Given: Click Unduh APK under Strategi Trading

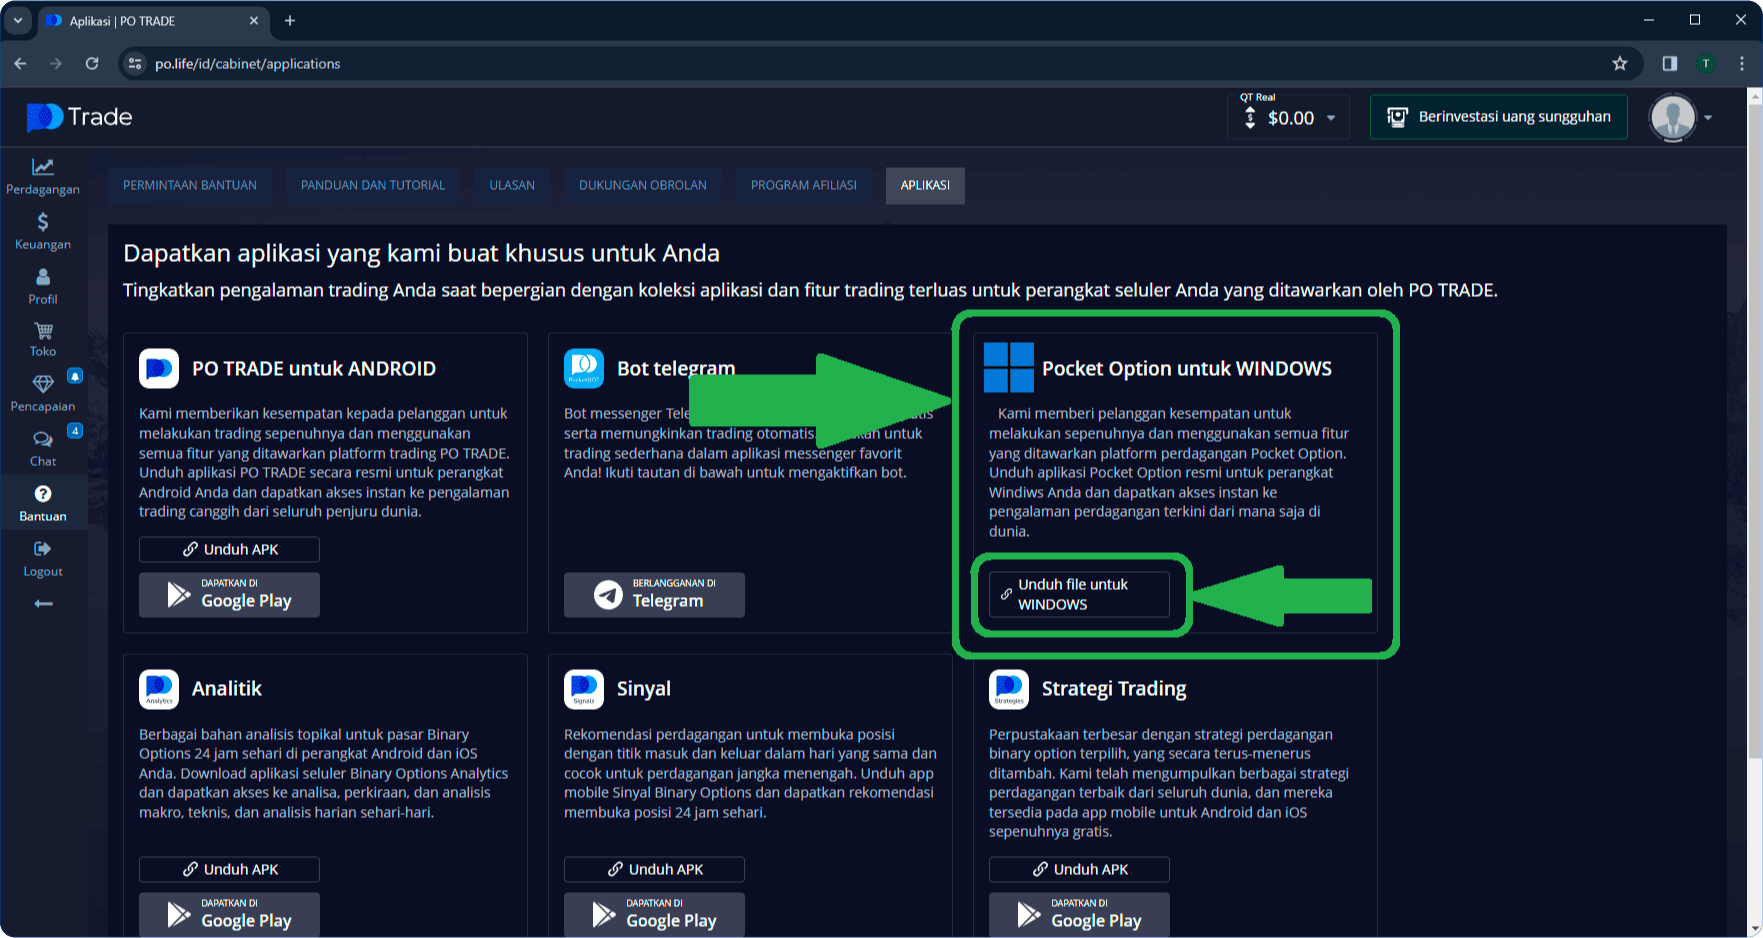Looking at the screenshot, I should (1079, 869).
